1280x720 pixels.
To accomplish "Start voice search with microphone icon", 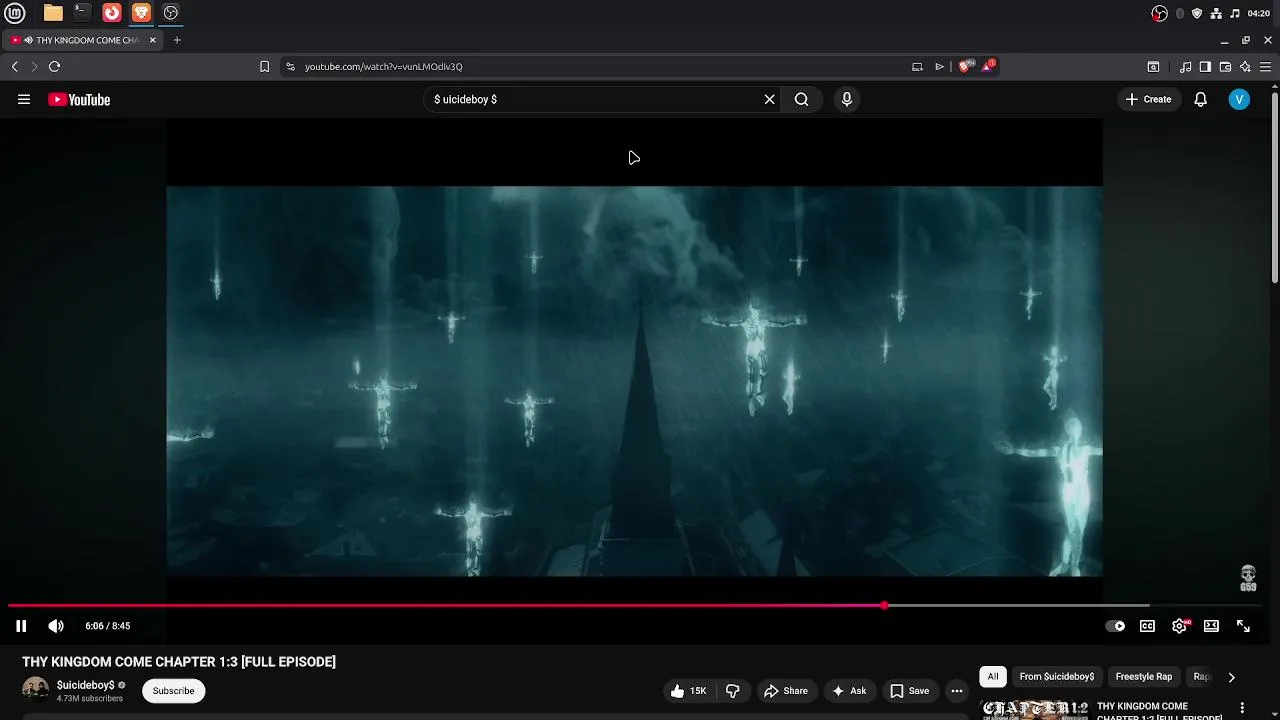I will pyautogui.click(x=847, y=99).
